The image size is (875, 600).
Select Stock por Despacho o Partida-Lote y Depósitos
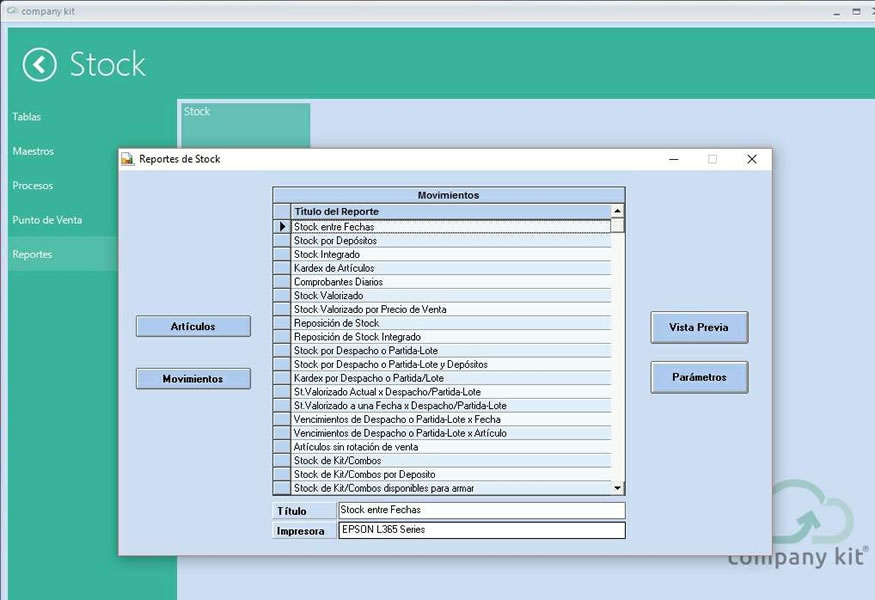451,364
